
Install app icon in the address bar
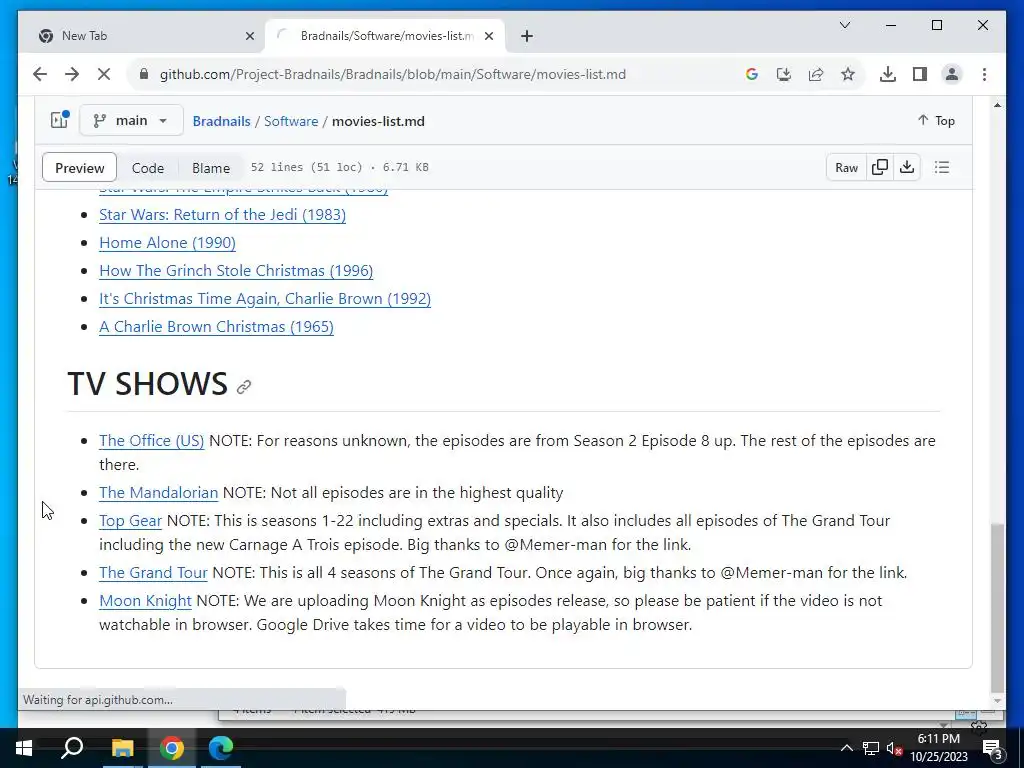784,74
